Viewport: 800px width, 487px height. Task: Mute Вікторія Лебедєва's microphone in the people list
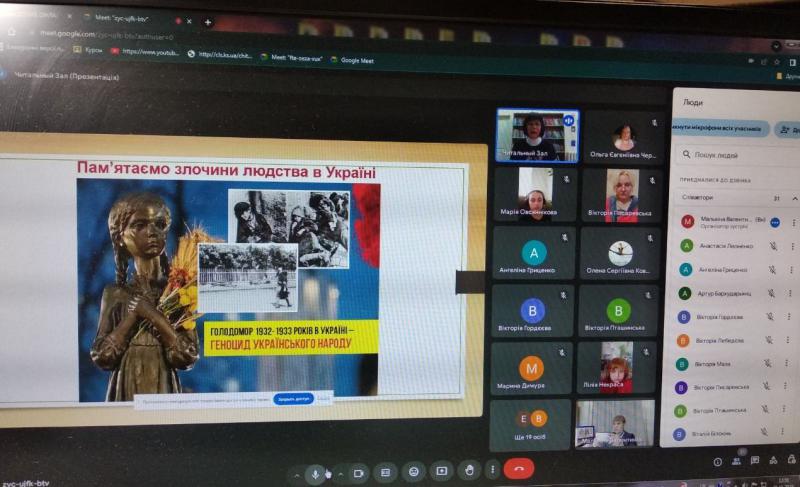pyautogui.click(x=768, y=340)
